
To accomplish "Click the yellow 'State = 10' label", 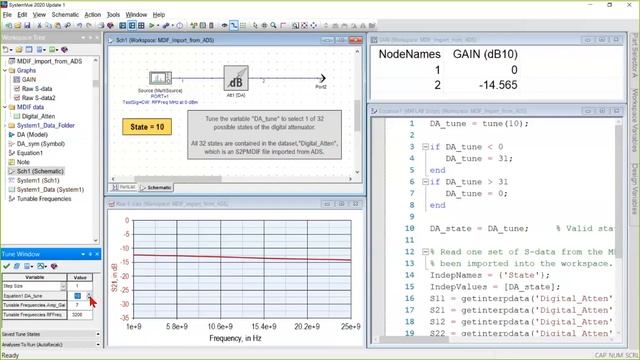I will (147, 127).
